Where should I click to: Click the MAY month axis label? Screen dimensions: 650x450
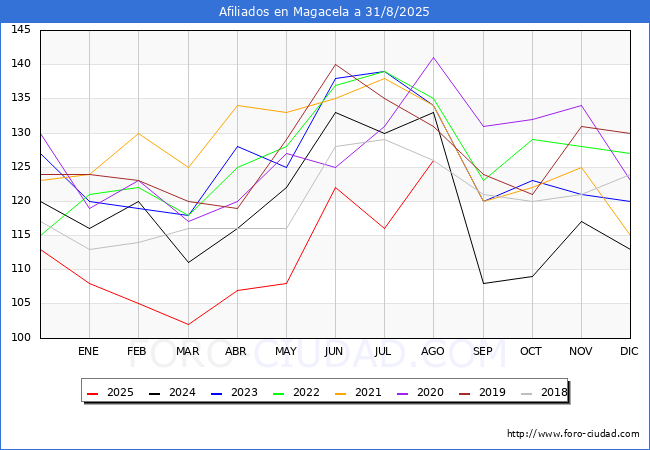286,351
